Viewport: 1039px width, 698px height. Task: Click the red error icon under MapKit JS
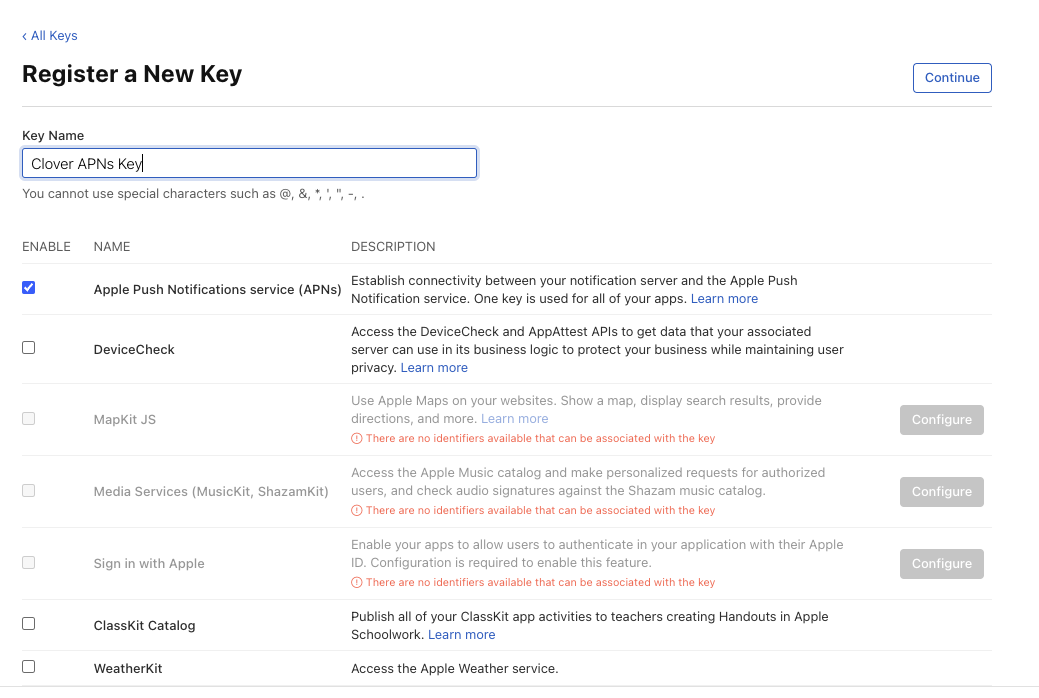[x=357, y=438]
